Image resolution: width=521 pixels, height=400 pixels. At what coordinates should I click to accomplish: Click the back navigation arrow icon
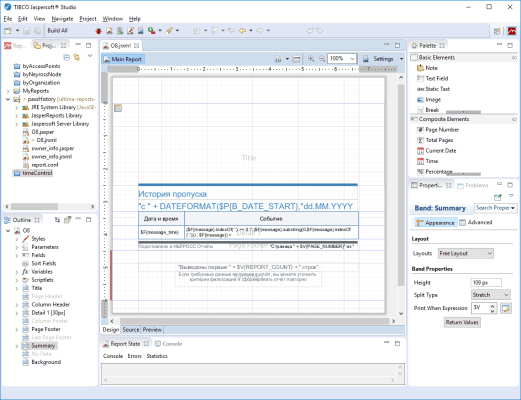tap(242, 31)
